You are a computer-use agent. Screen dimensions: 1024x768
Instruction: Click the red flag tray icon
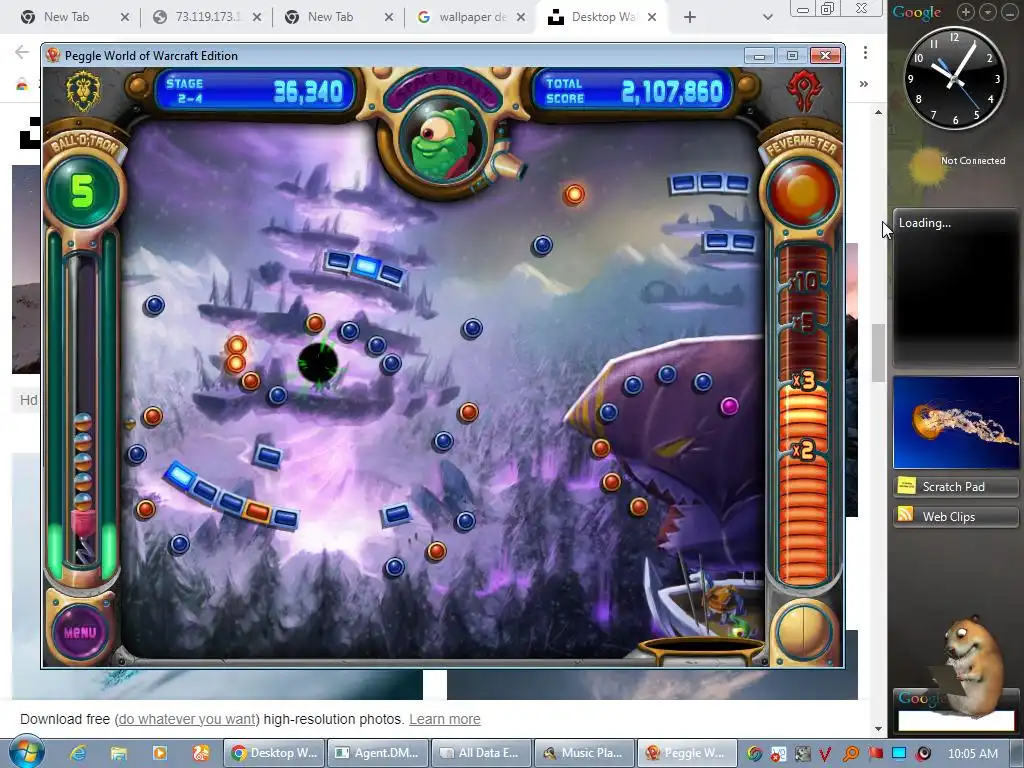coord(875,754)
